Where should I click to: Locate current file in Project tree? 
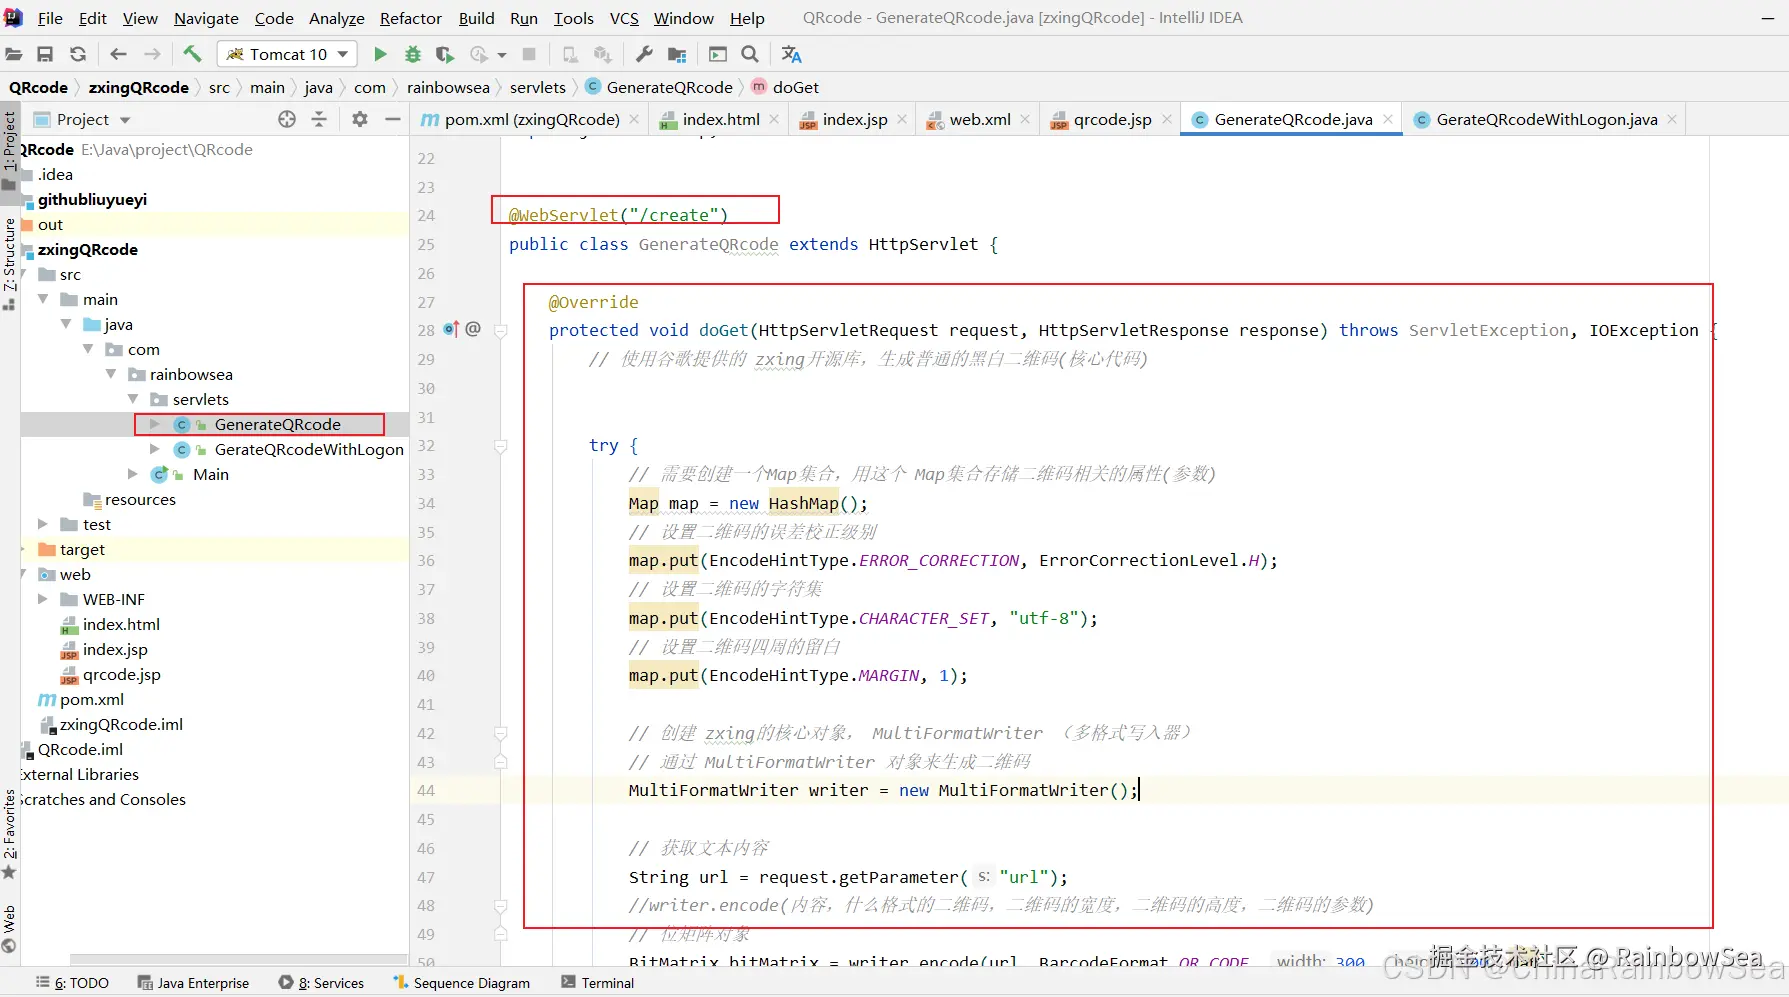287,119
